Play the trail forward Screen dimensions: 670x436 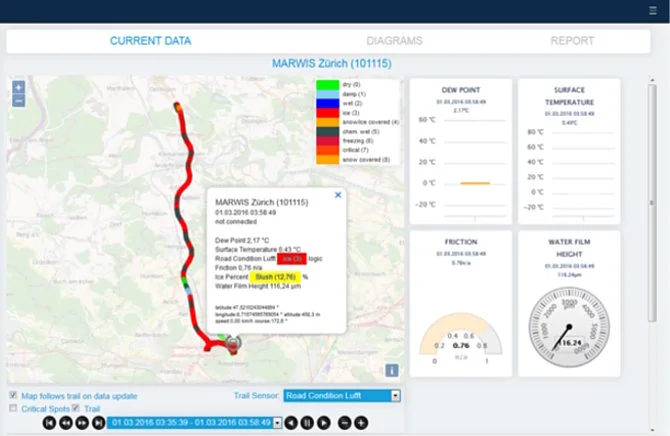pos(324,423)
